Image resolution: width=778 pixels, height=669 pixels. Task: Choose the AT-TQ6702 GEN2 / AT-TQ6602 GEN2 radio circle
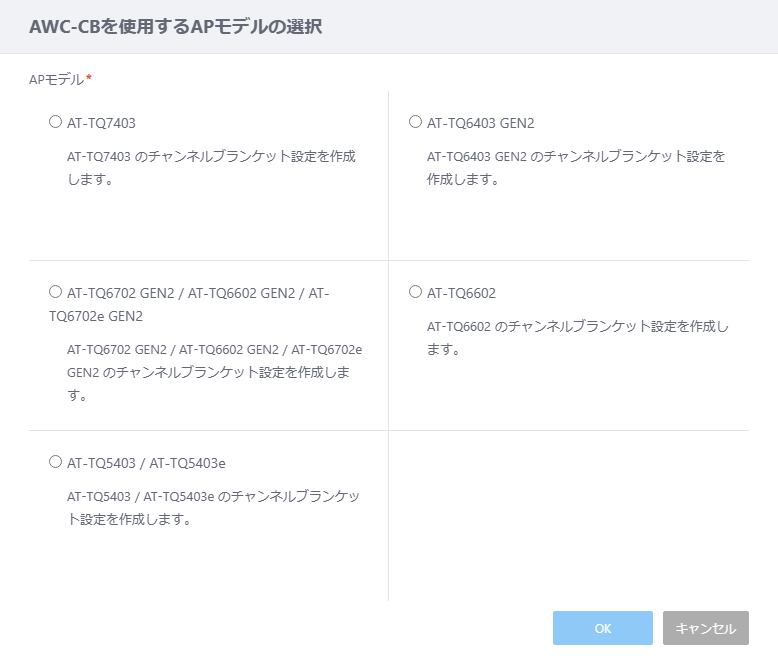coord(55,292)
